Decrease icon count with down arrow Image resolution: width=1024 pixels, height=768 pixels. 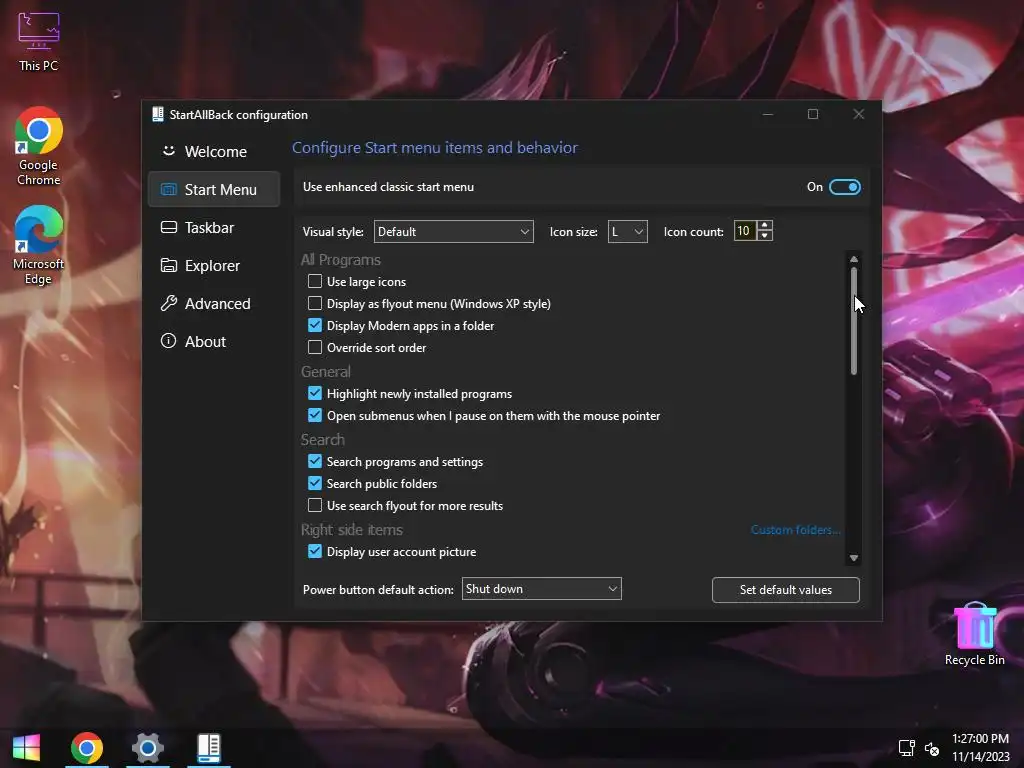click(x=765, y=236)
